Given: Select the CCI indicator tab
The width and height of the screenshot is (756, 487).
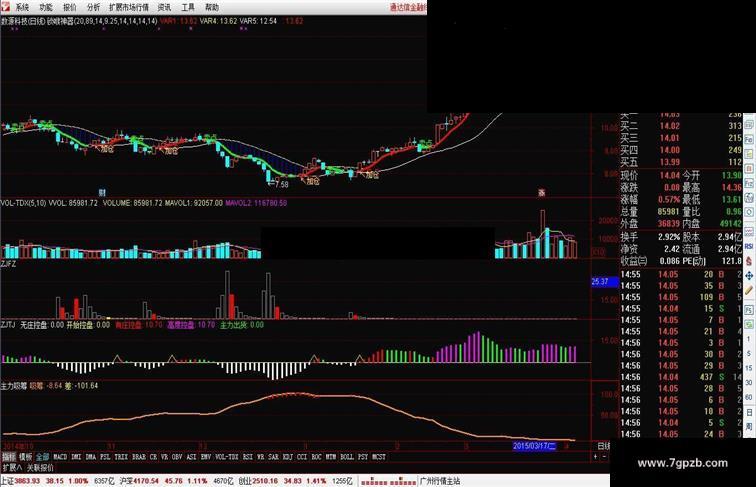Looking at the screenshot, I should tap(302, 456).
